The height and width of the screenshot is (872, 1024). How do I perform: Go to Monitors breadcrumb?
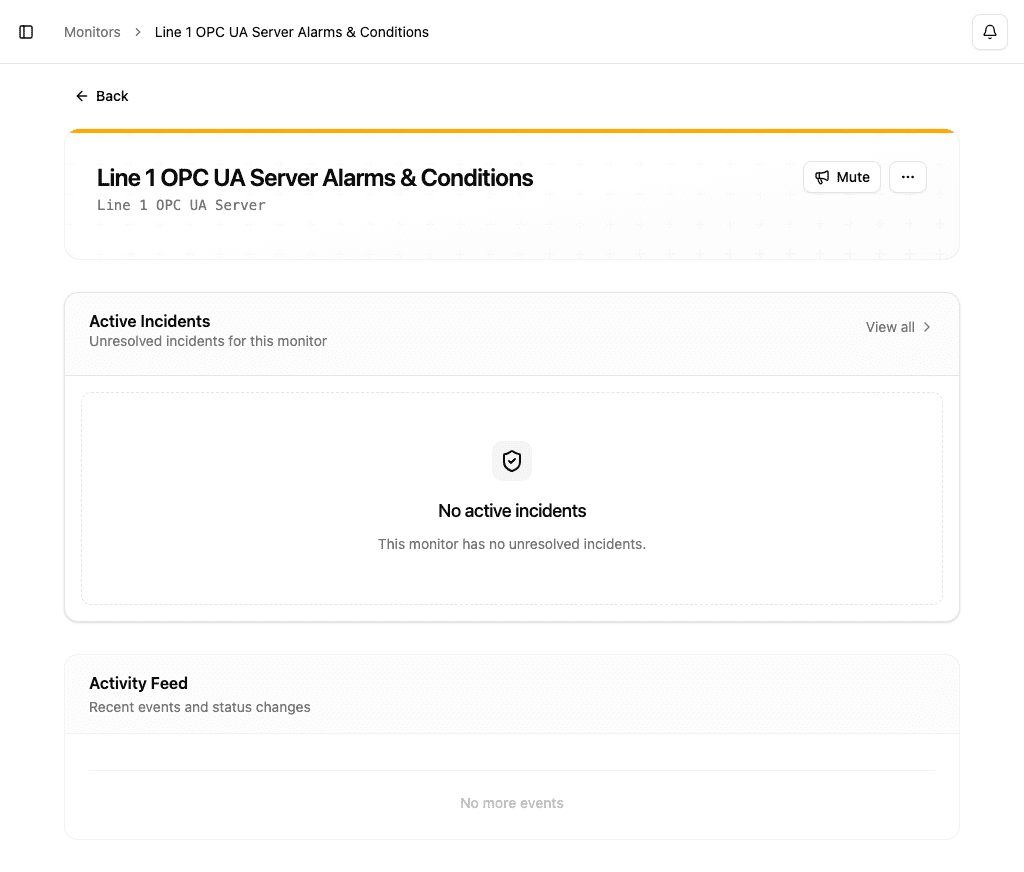tap(92, 32)
